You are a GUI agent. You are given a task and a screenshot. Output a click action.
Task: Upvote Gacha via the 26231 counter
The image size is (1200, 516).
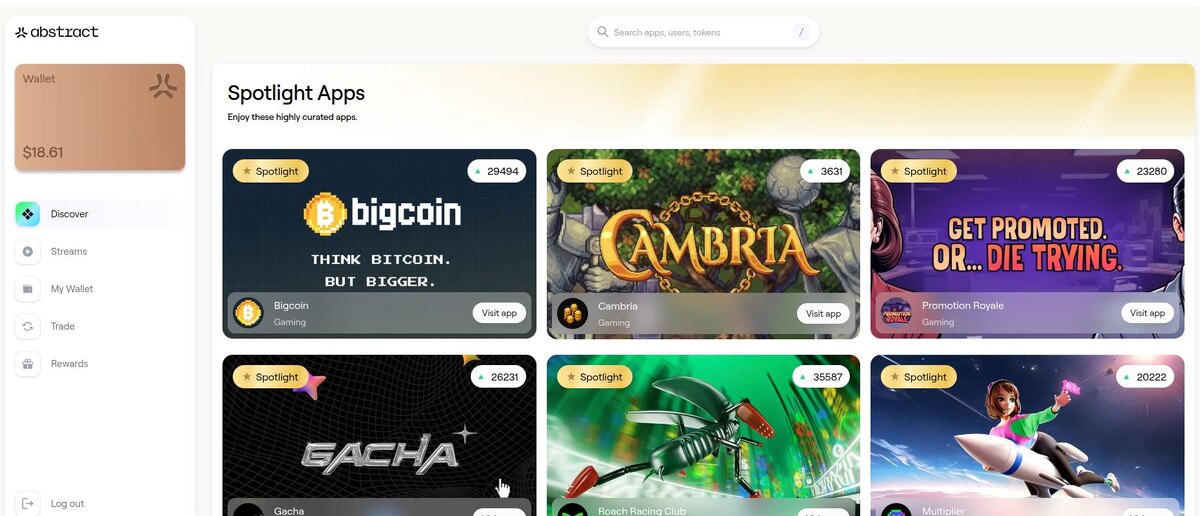[497, 377]
